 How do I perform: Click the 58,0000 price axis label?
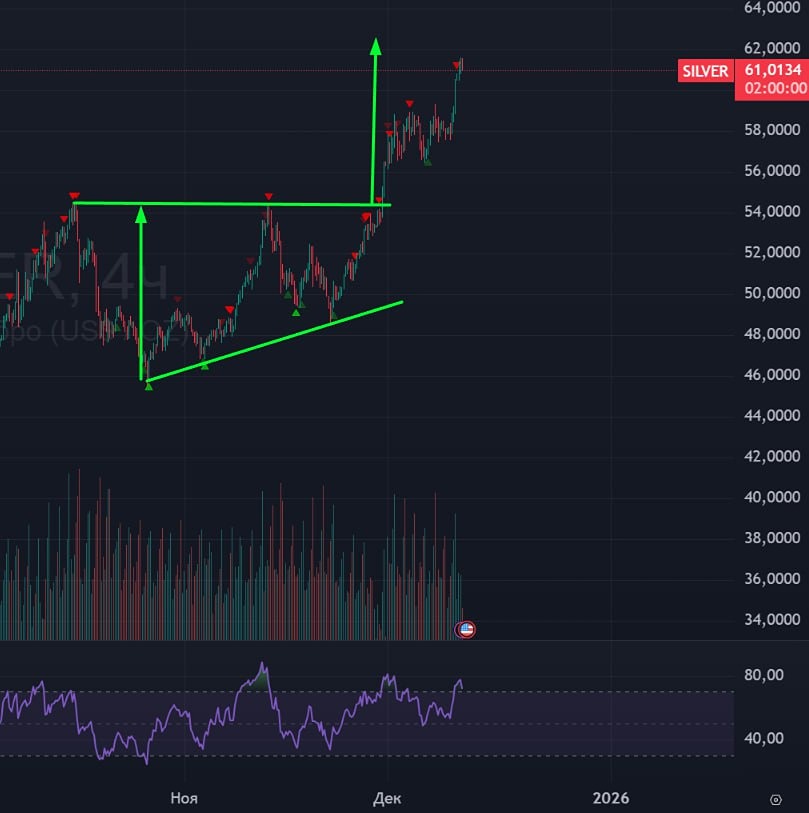click(x=772, y=130)
